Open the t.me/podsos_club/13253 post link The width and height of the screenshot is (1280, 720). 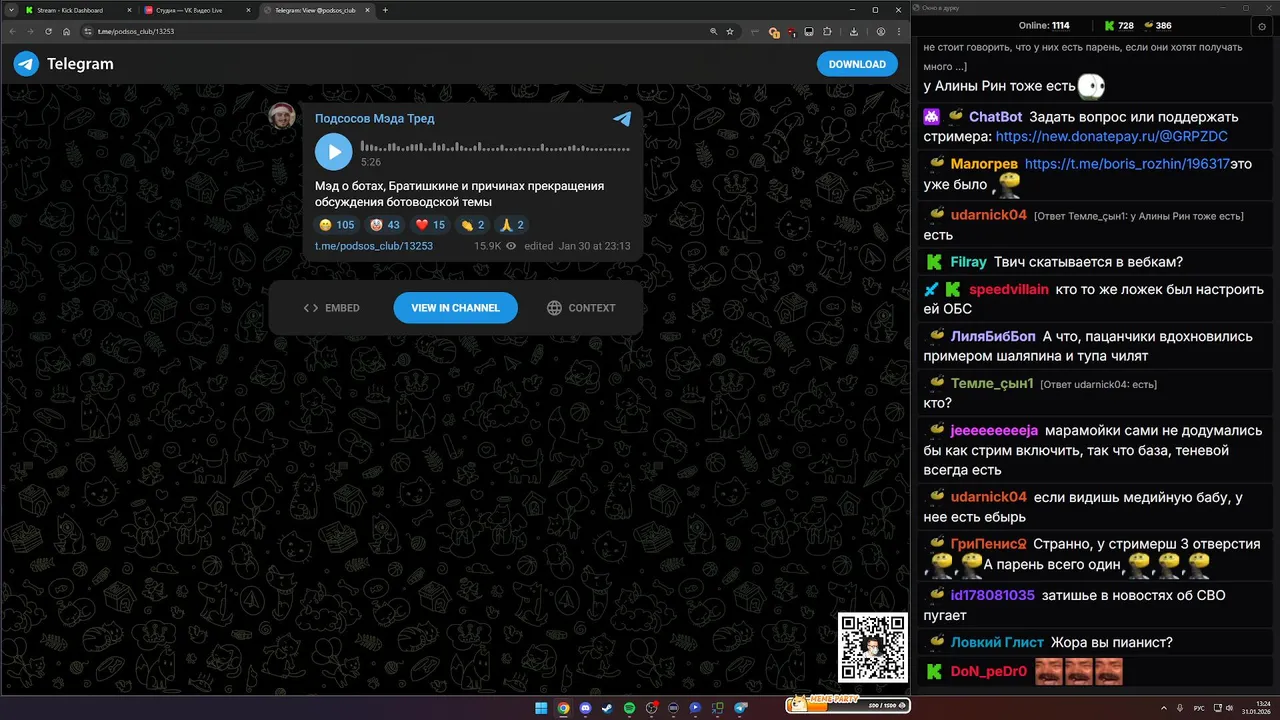click(374, 246)
